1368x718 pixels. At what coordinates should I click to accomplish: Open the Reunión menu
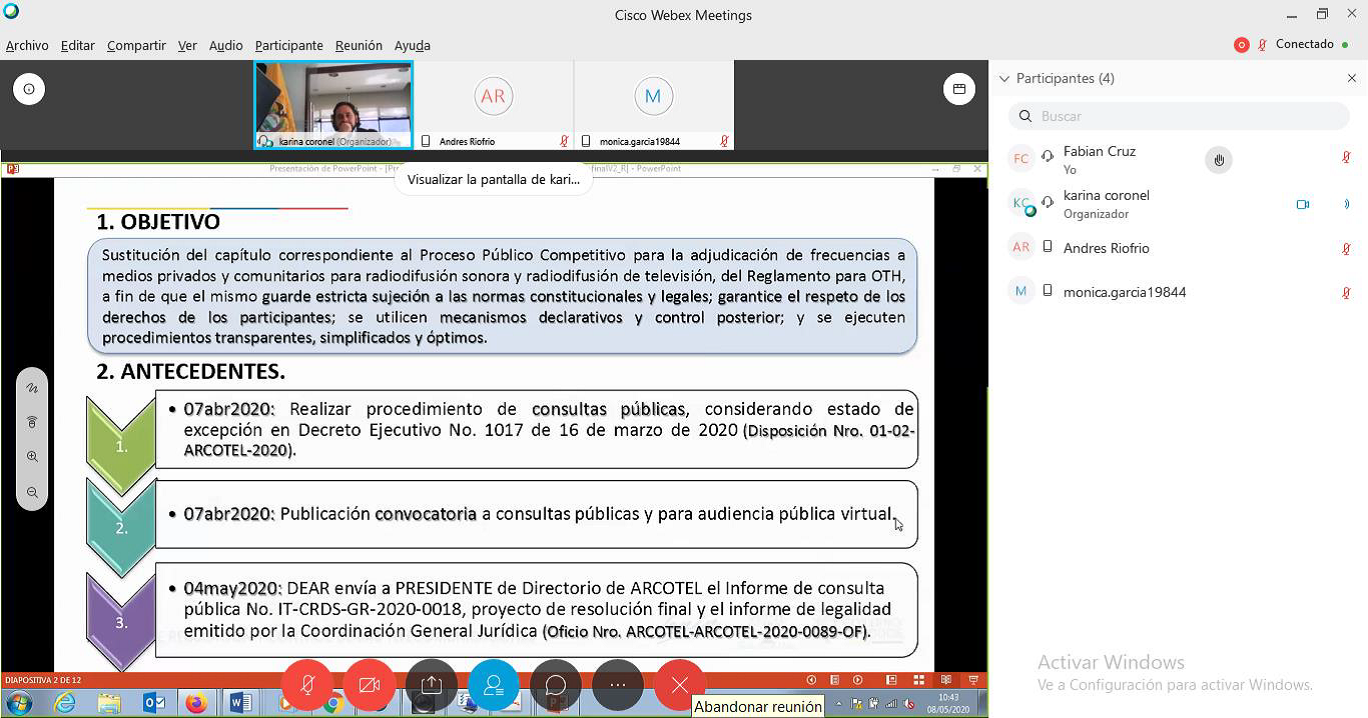tap(358, 46)
